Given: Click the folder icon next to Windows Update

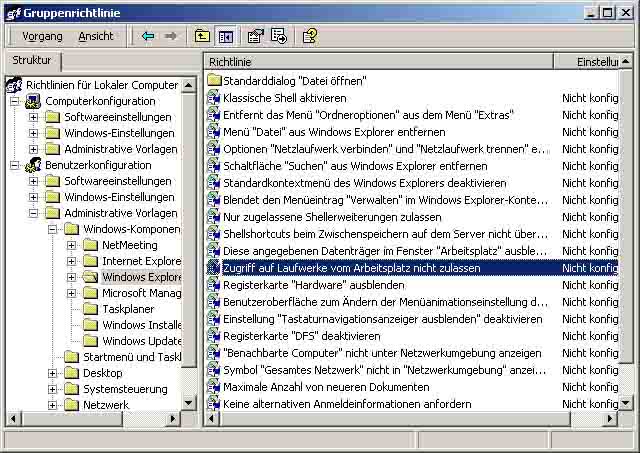Looking at the screenshot, I should tap(90, 341).
